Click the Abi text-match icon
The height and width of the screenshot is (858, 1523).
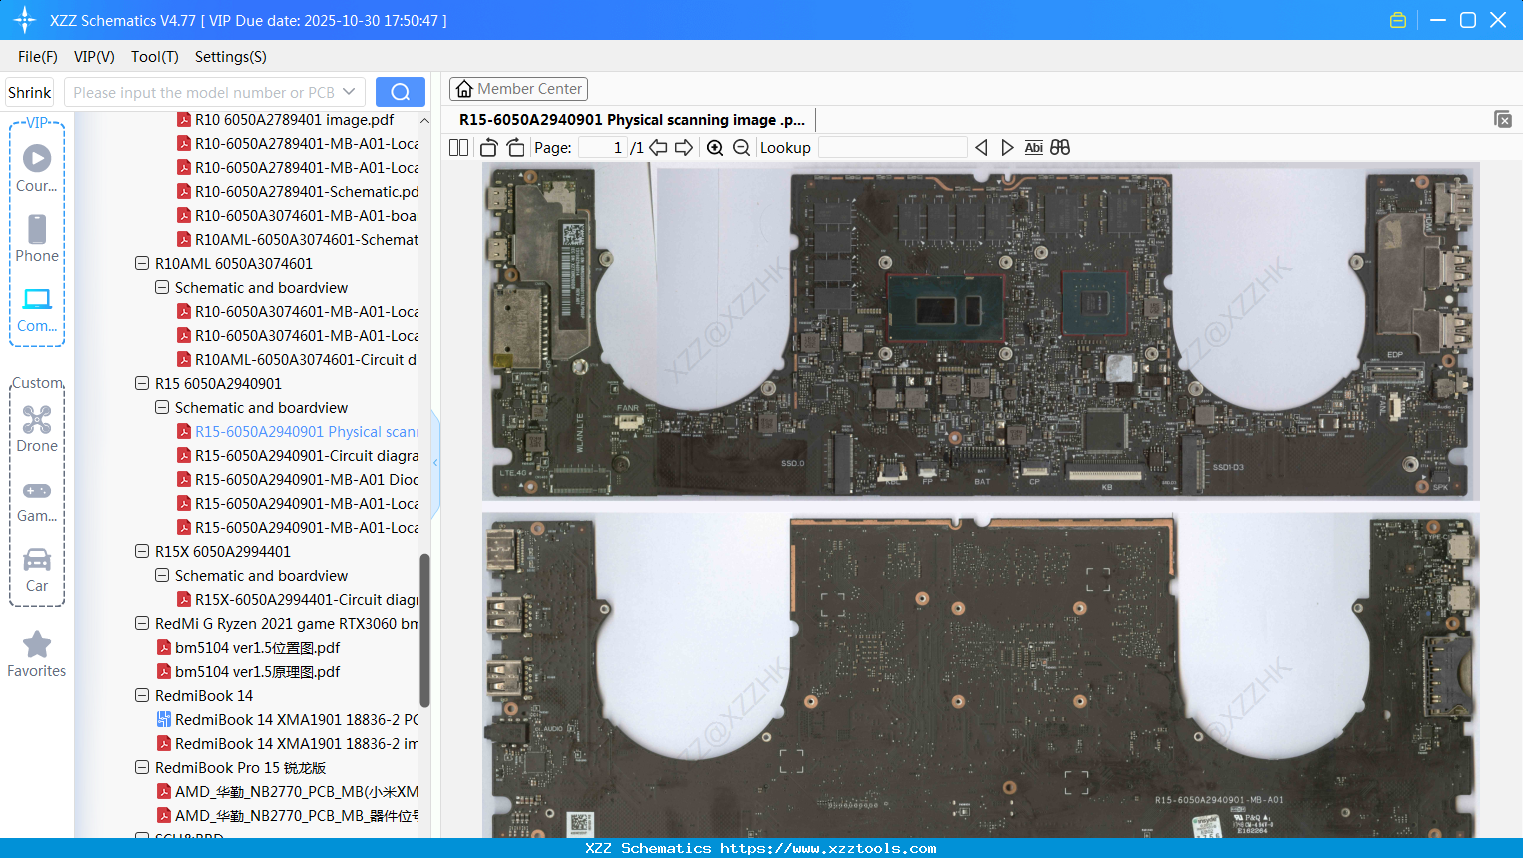[x=1034, y=148]
